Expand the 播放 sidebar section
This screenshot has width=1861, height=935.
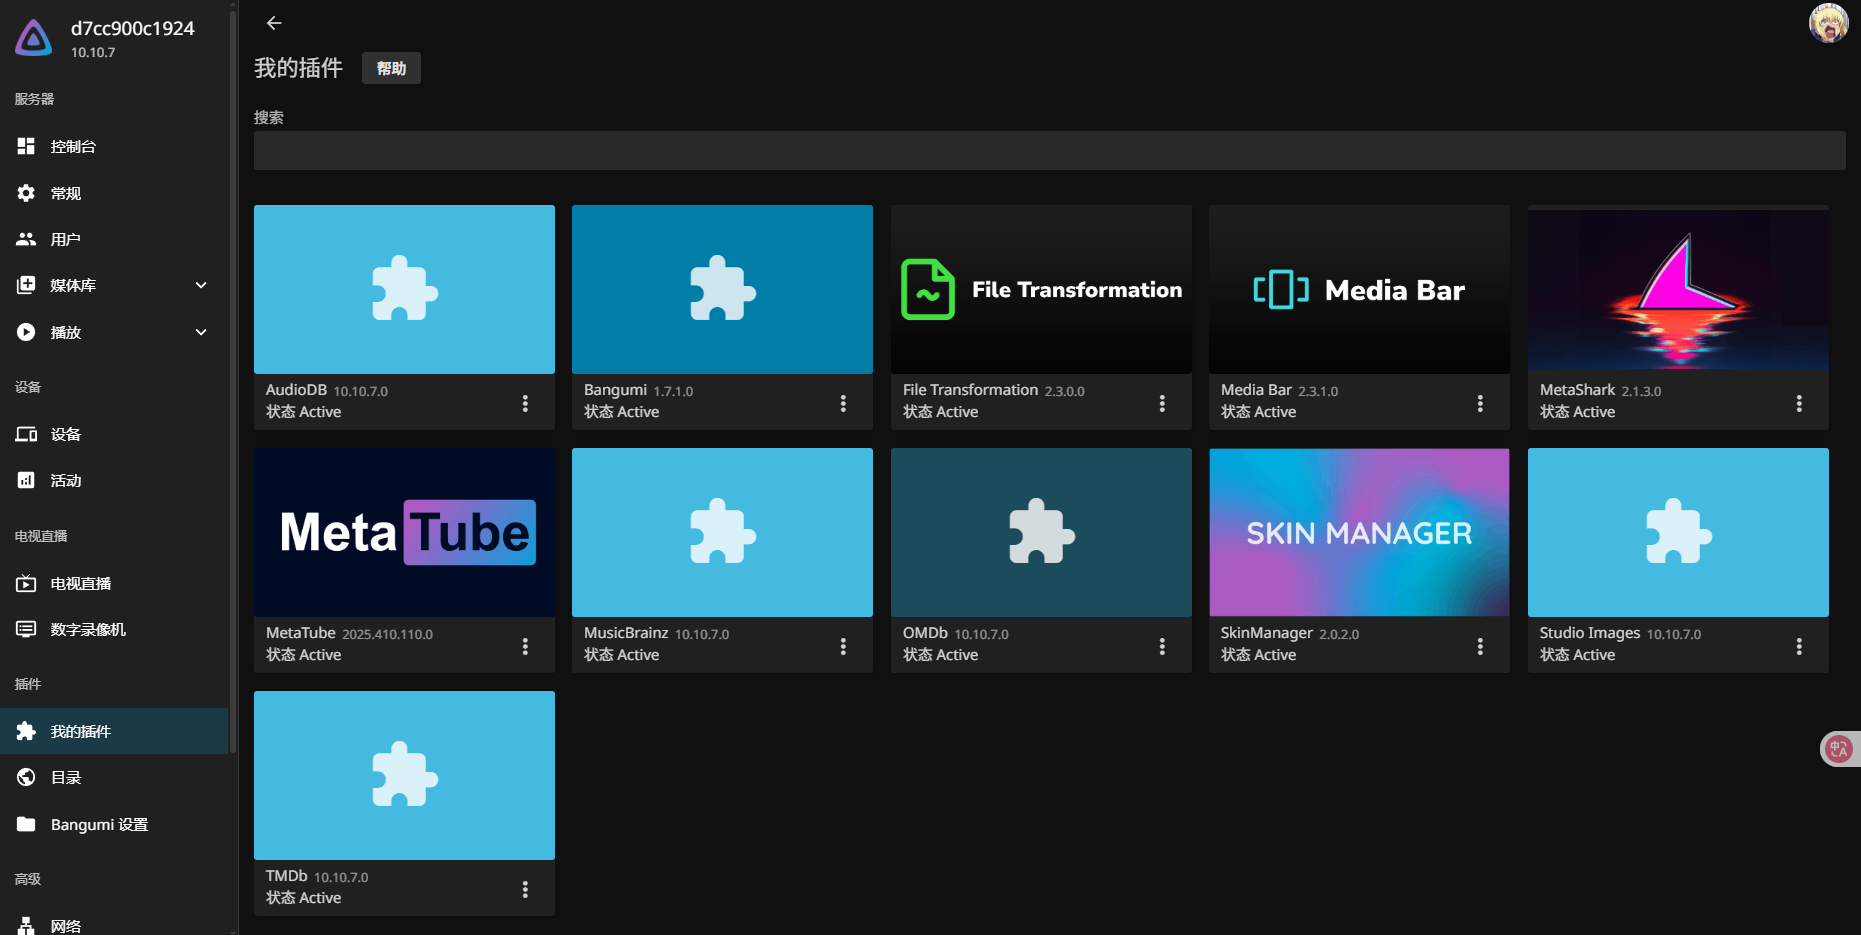point(201,332)
